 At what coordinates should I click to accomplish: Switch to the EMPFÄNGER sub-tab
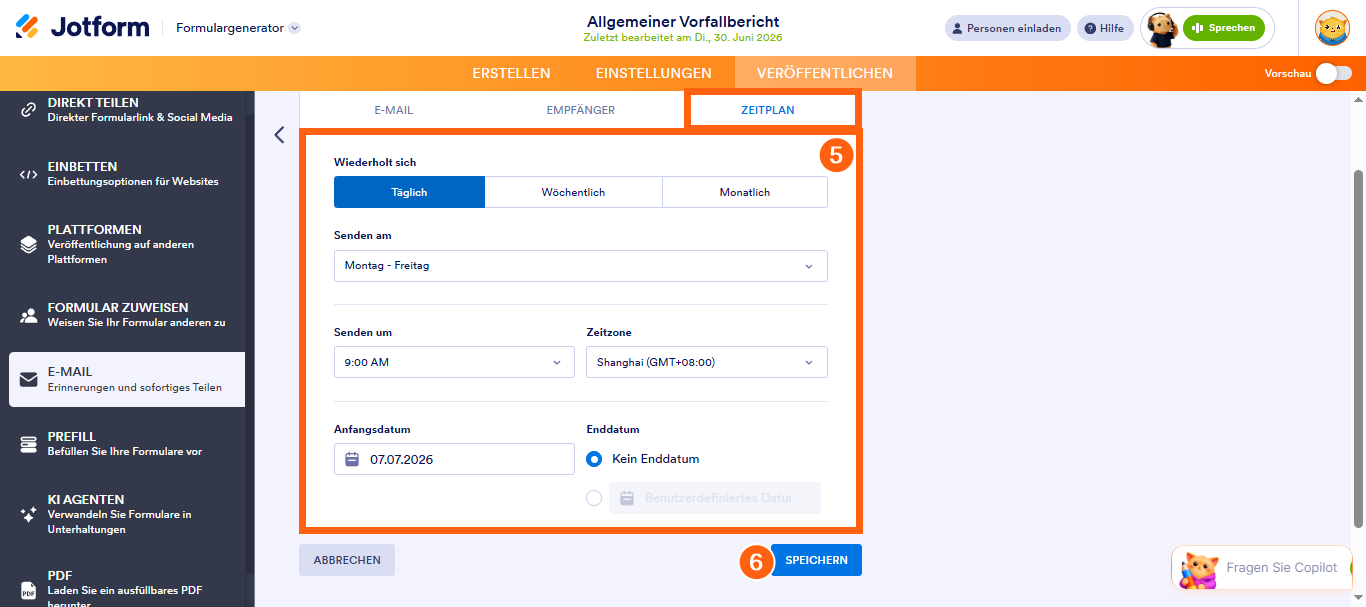point(581,110)
